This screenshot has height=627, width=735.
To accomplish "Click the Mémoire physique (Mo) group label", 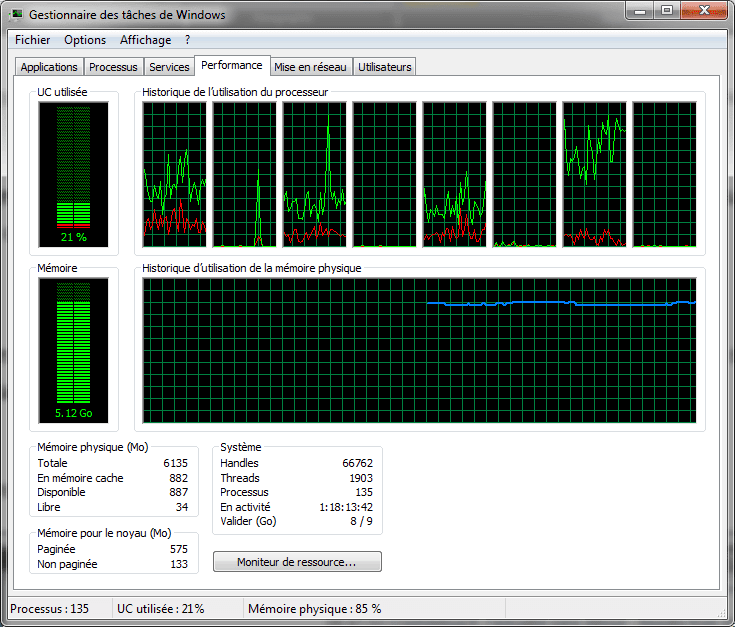I will (93, 447).
